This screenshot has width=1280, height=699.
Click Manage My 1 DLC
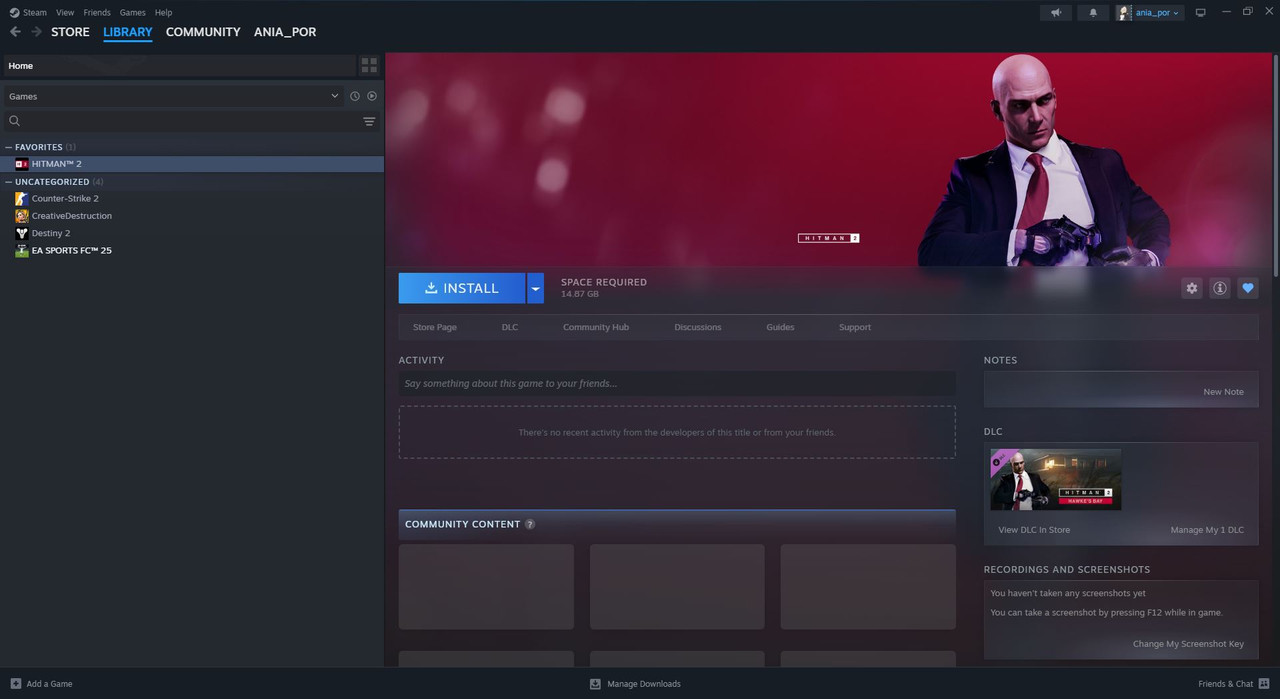1207,530
